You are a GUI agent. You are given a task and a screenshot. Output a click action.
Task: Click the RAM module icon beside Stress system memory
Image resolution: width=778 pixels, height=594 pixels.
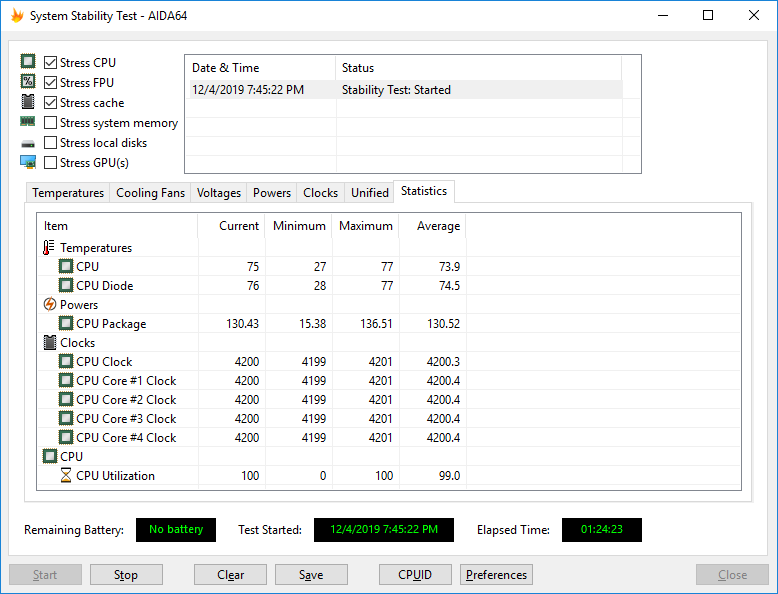27,121
